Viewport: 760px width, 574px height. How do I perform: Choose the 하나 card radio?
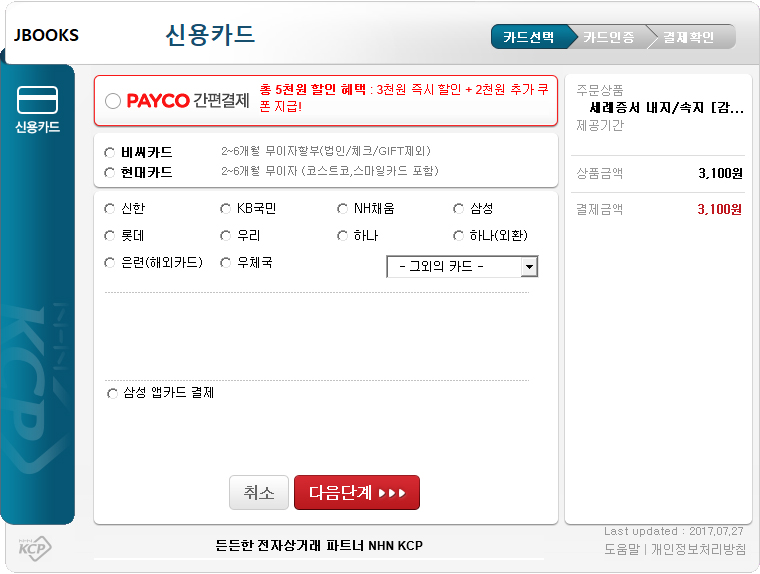(342, 236)
